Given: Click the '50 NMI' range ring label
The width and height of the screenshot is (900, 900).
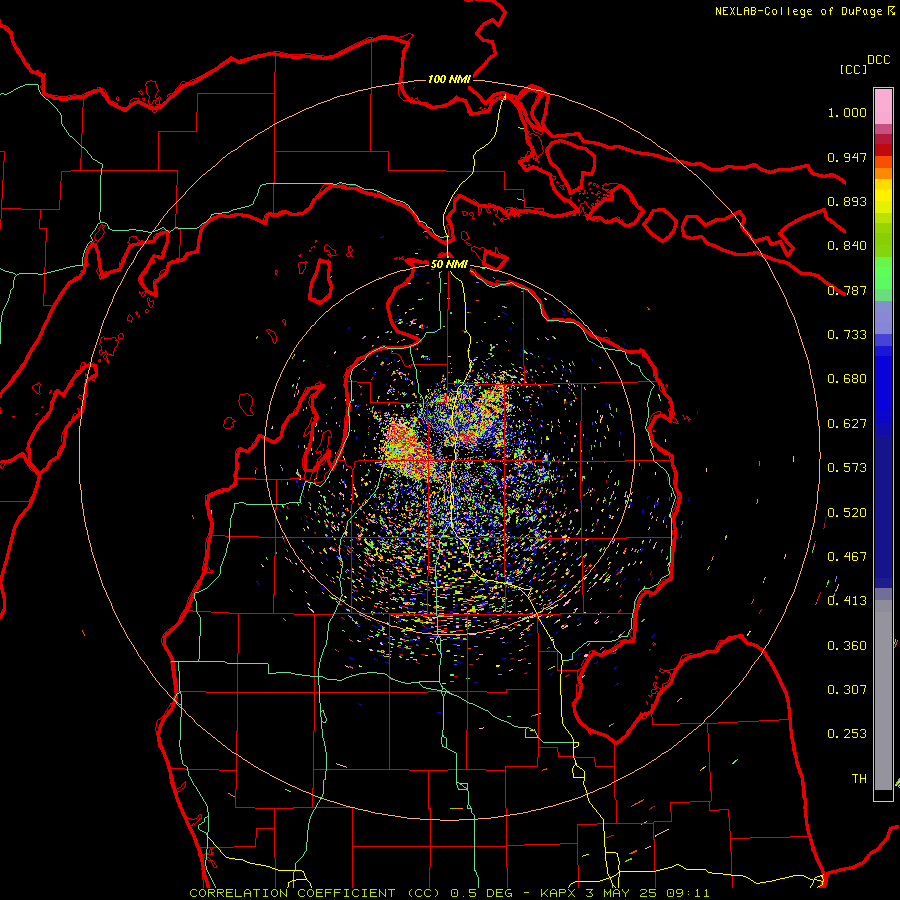Looking at the screenshot, I should click(449, 264).
